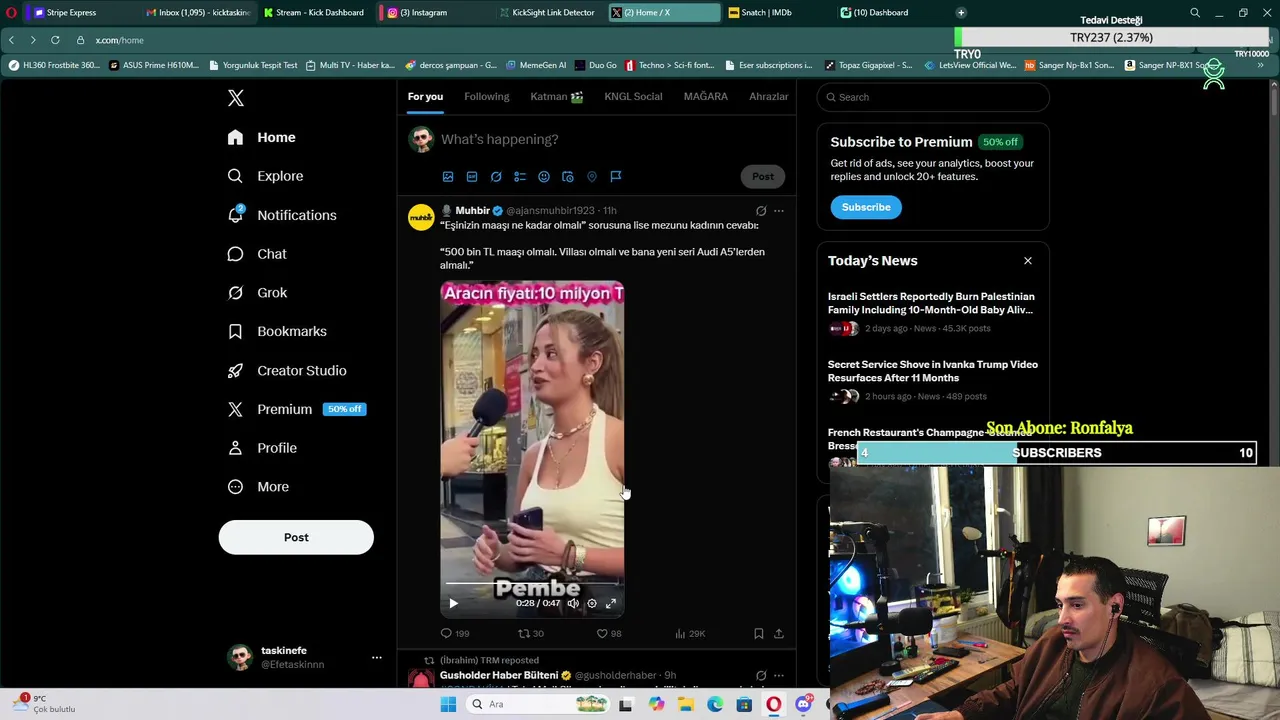Viewport: 1280px width, 720px height.
Task: Click the greyed Post button in composer
Action: click(763, 176)
